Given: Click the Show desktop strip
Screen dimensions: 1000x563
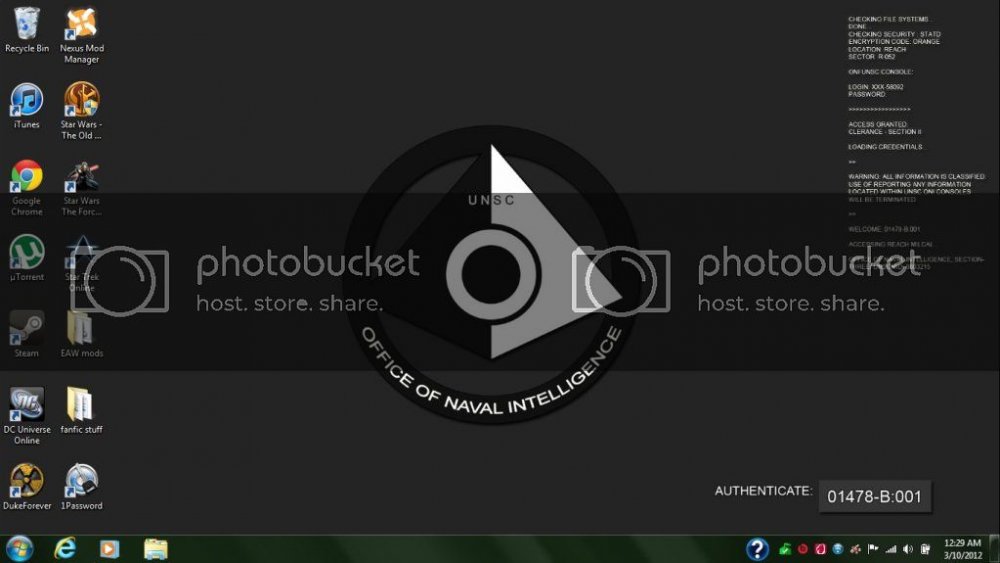Looking at the screenshot, I should pyautogui.click(x=994, y=549).
